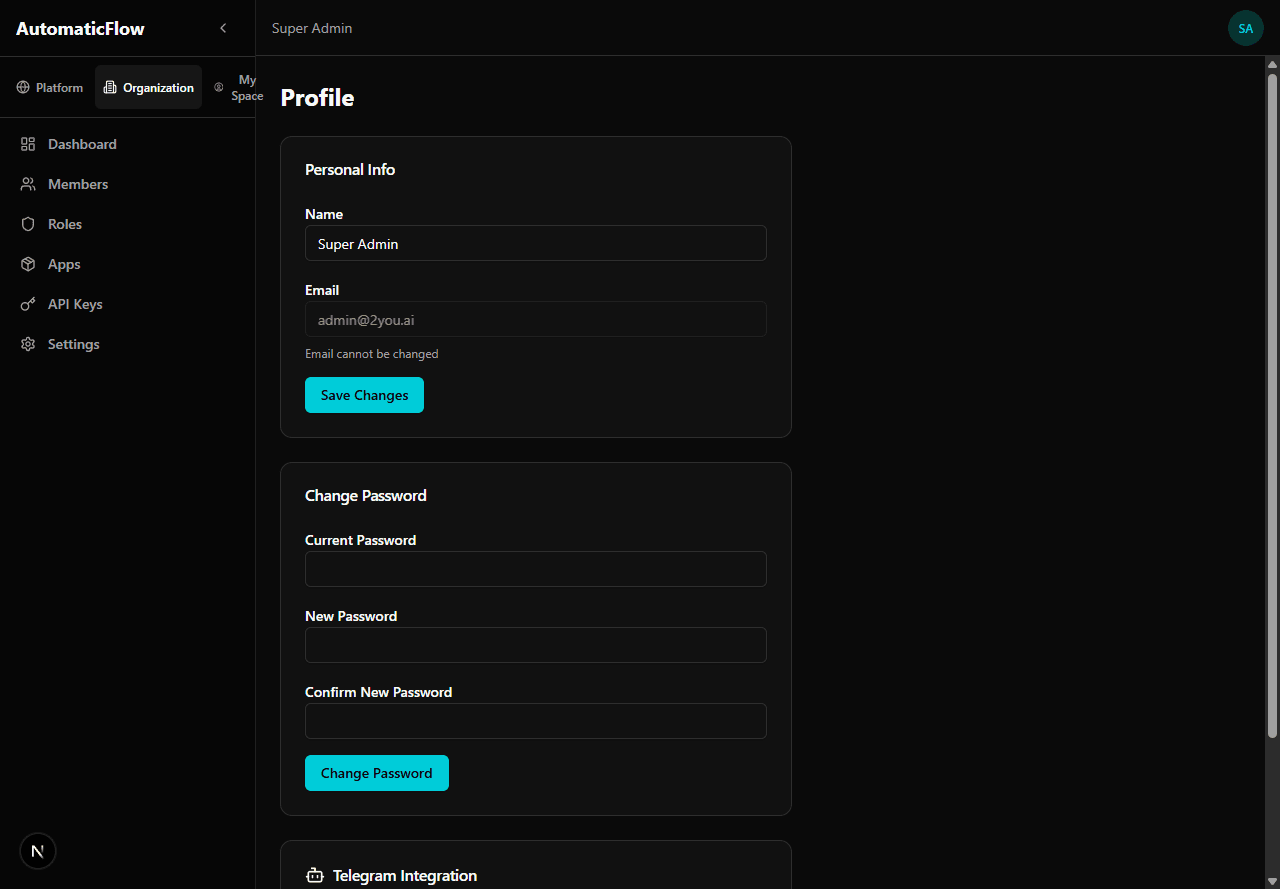Open Apps using the package box icon
This screenshot has width=1280, height=889.
pyautogui.click(x=29, y=264)
